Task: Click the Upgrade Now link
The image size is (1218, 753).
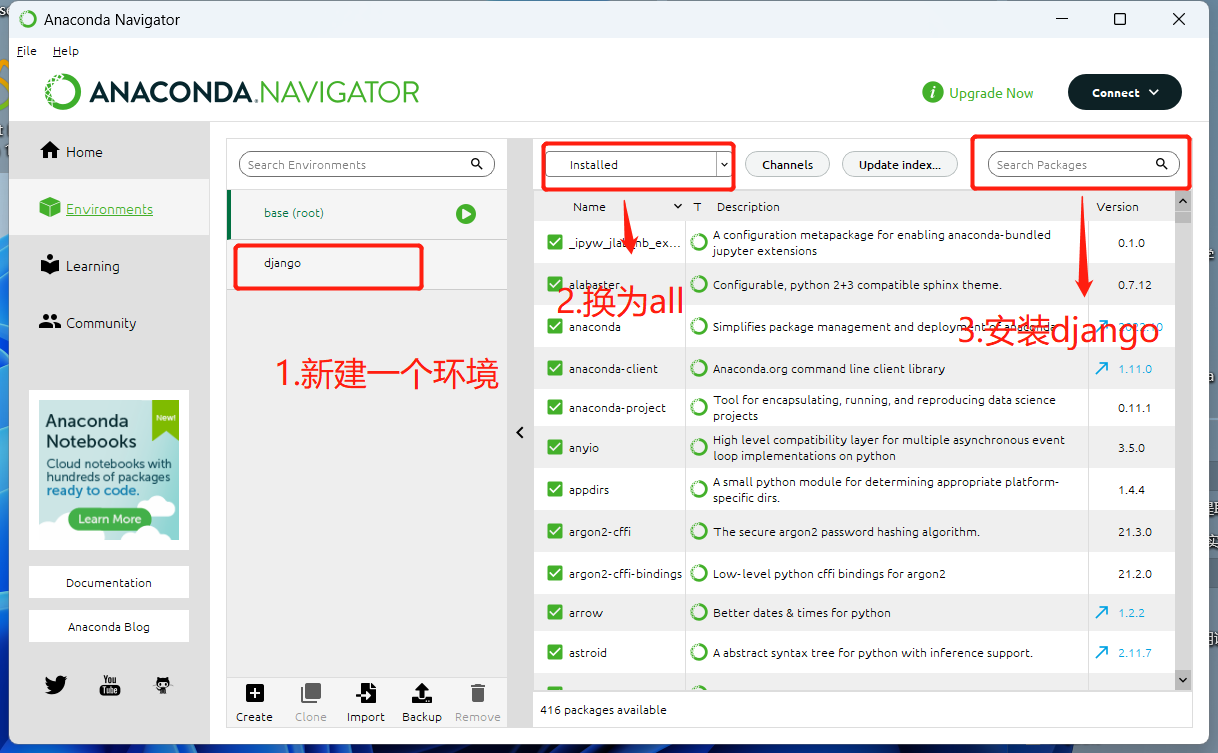Action: (991, 93)
